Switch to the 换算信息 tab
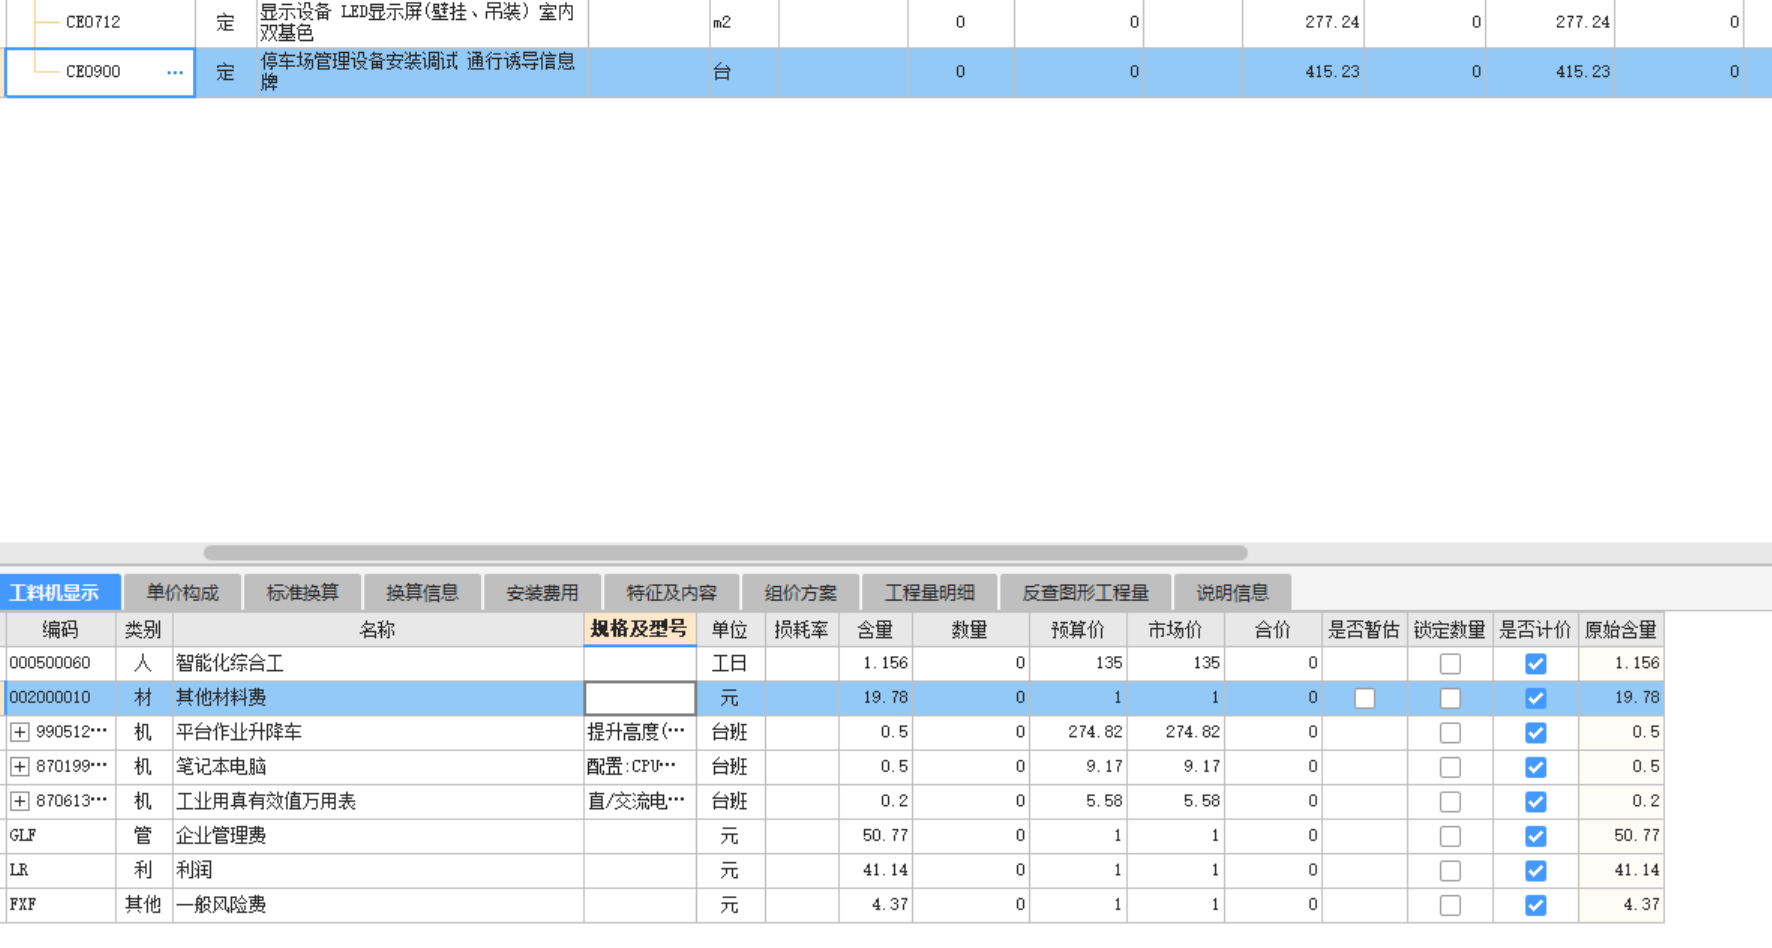 (x=422, y=592)
